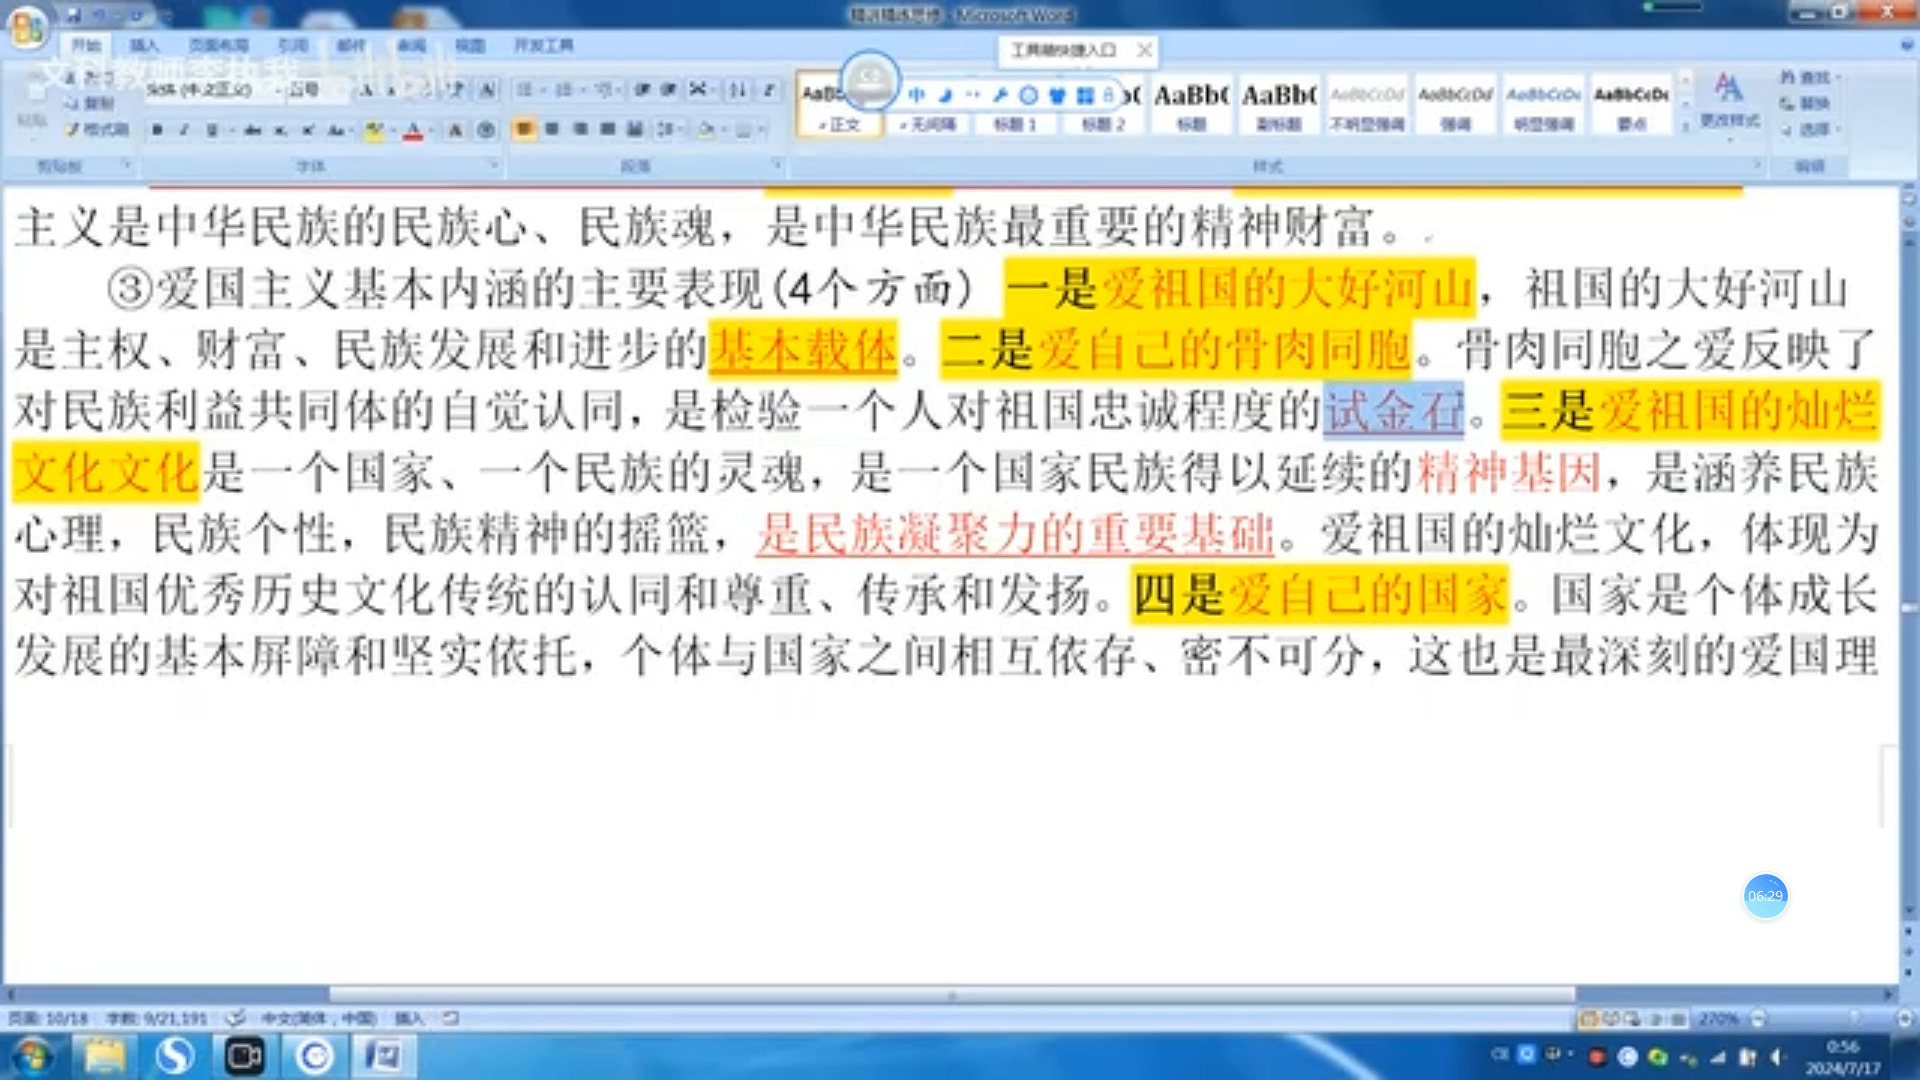Click Format Painter in the clipboard group
1920x1080 pixels.
point(97,129)
